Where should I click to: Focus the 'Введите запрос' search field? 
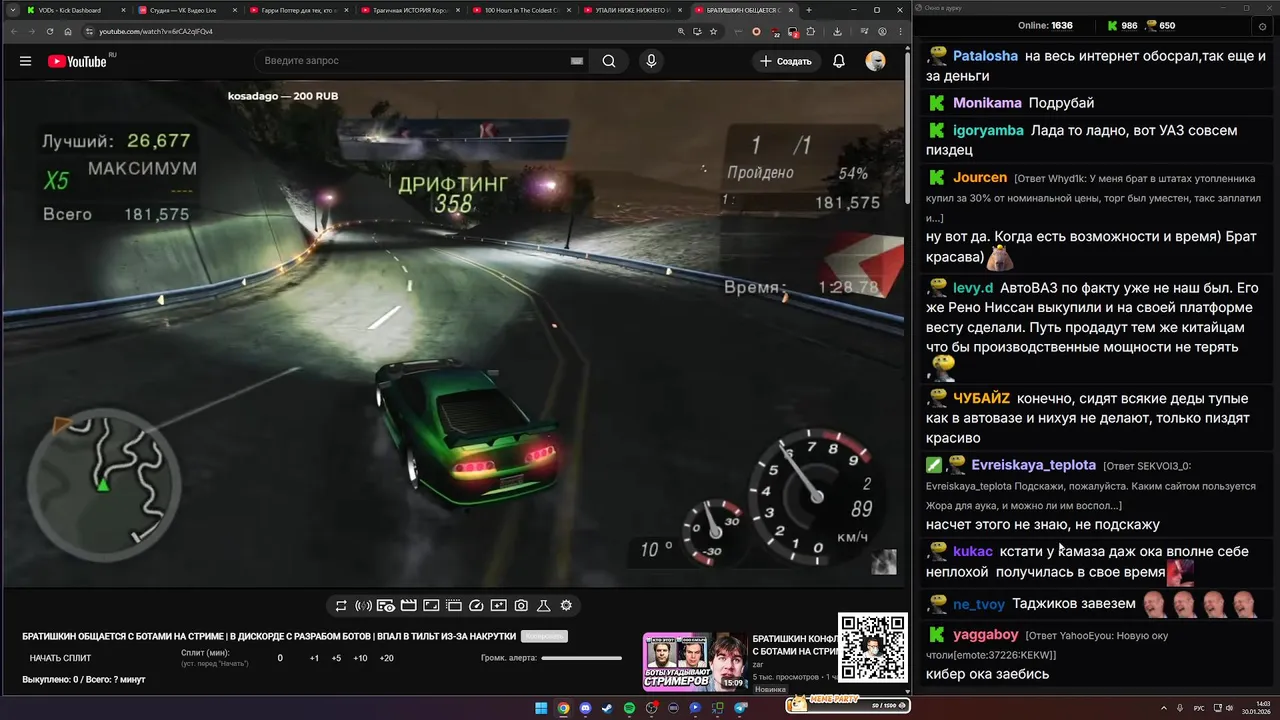[420, 61]
